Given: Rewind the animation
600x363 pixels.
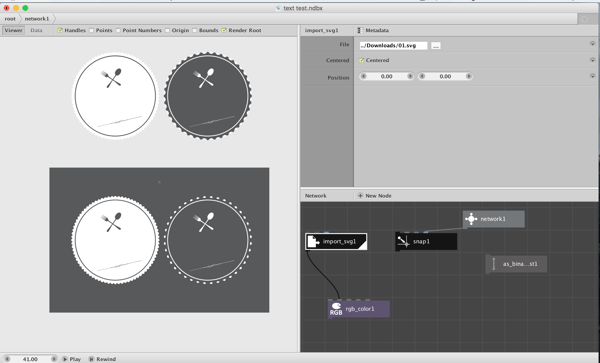Looking at the screenshot, I should (102, 359).
